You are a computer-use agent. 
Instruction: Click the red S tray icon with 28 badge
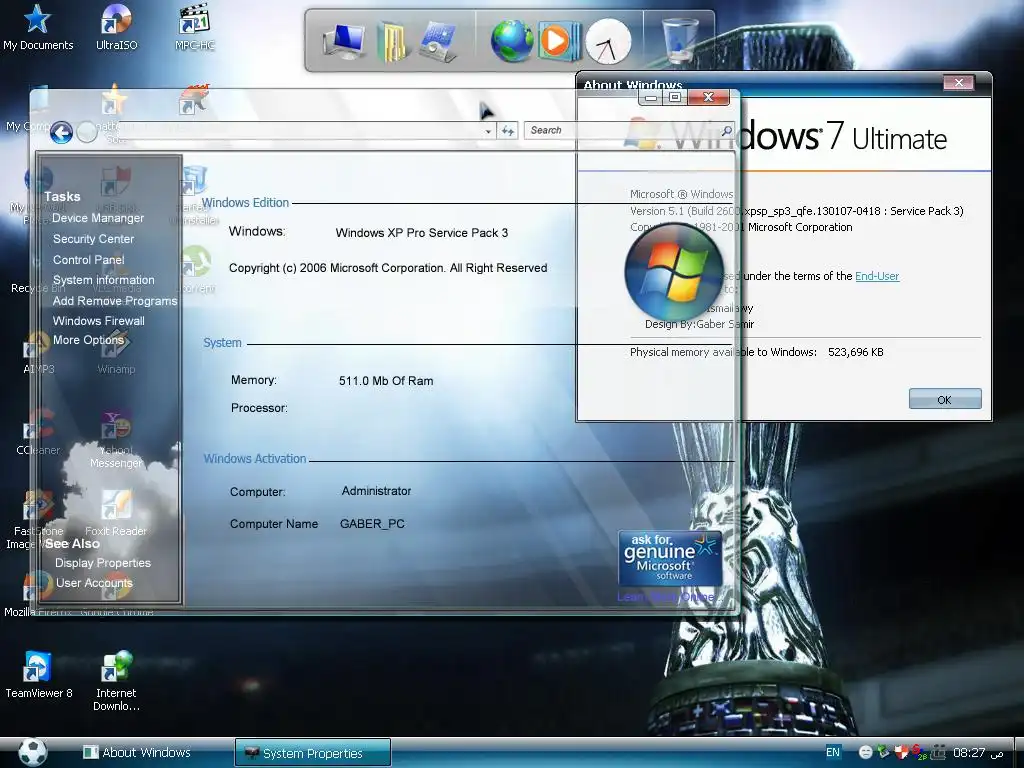coord(920,753)
